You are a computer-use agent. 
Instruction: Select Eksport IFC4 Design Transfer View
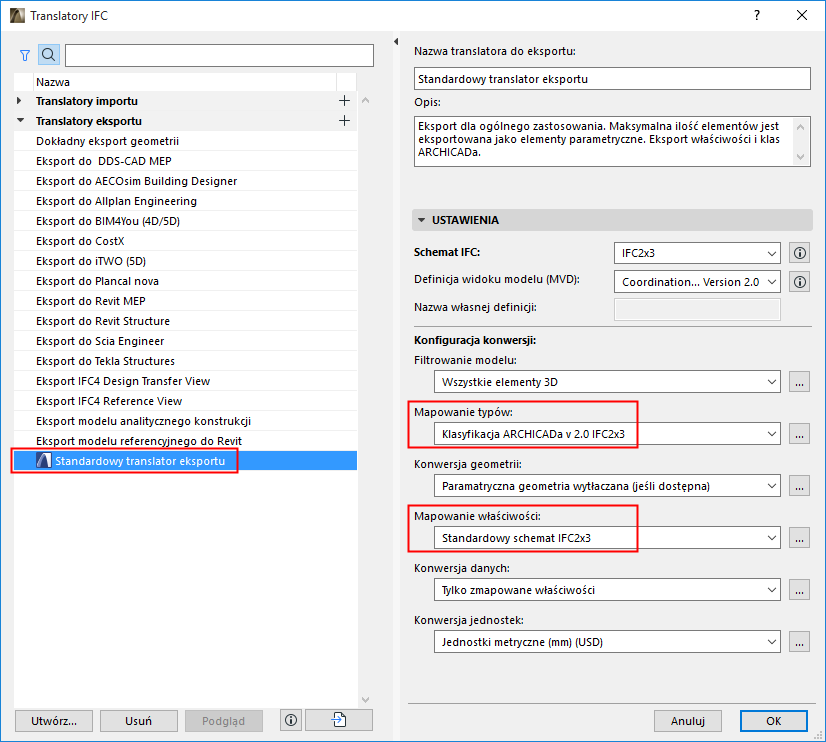(185, 381)
